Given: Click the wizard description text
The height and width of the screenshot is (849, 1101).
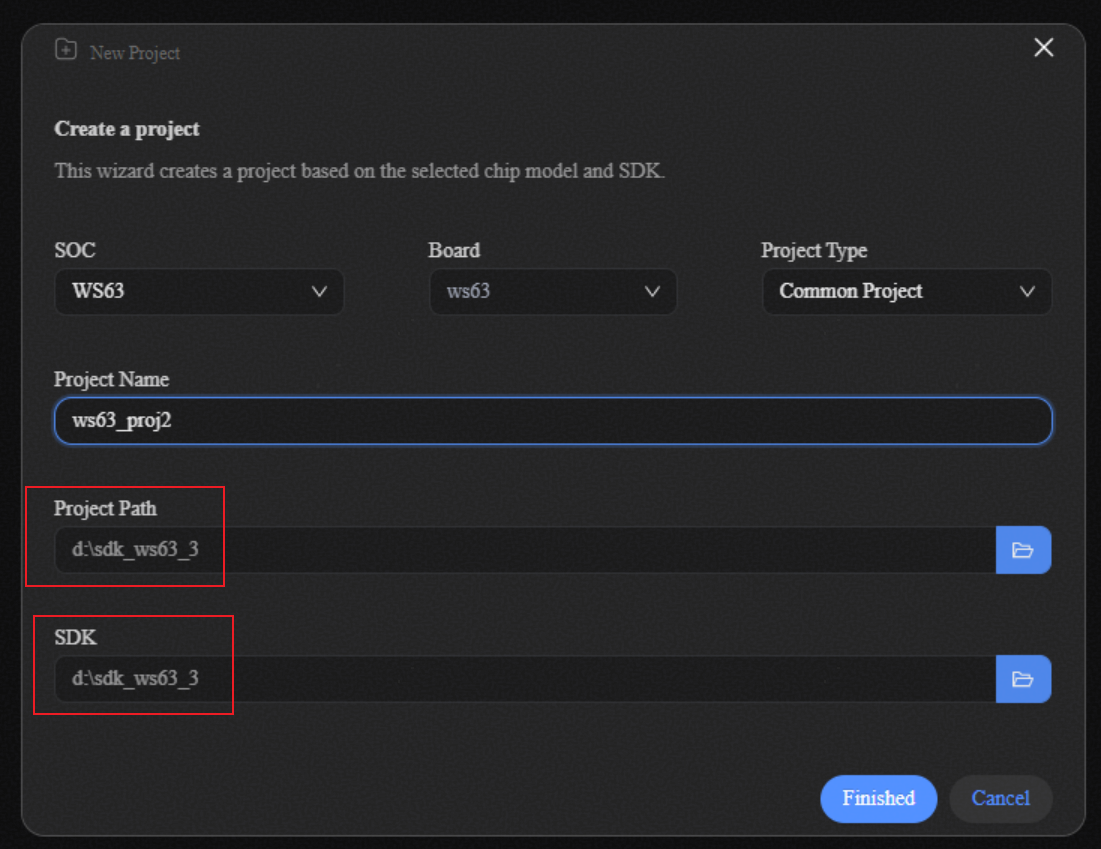Looking at the screenshot, I should click(359, 171).
